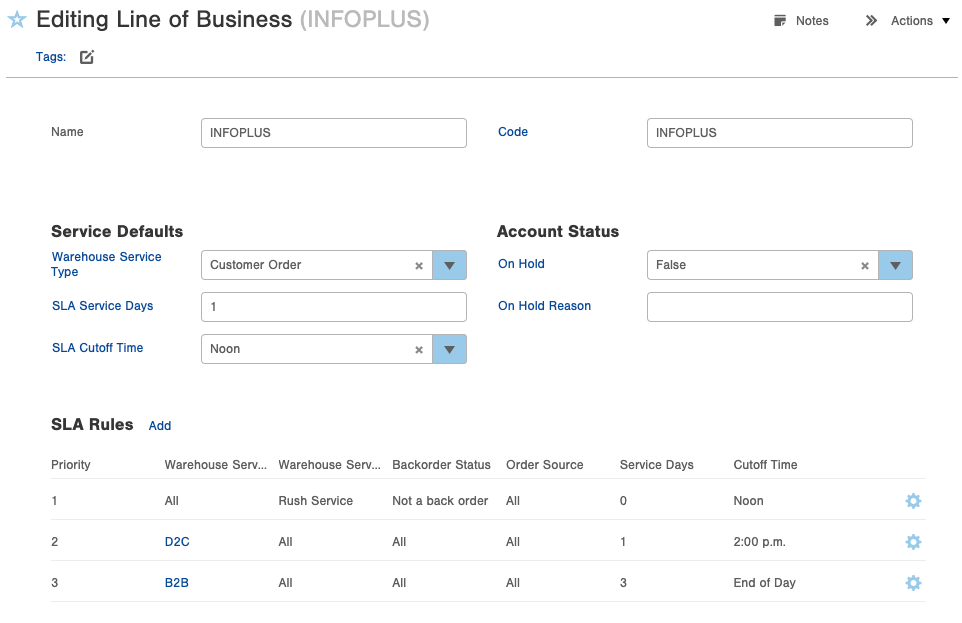Select the 2:00 p.m. cutoff cell

[760, 542]
